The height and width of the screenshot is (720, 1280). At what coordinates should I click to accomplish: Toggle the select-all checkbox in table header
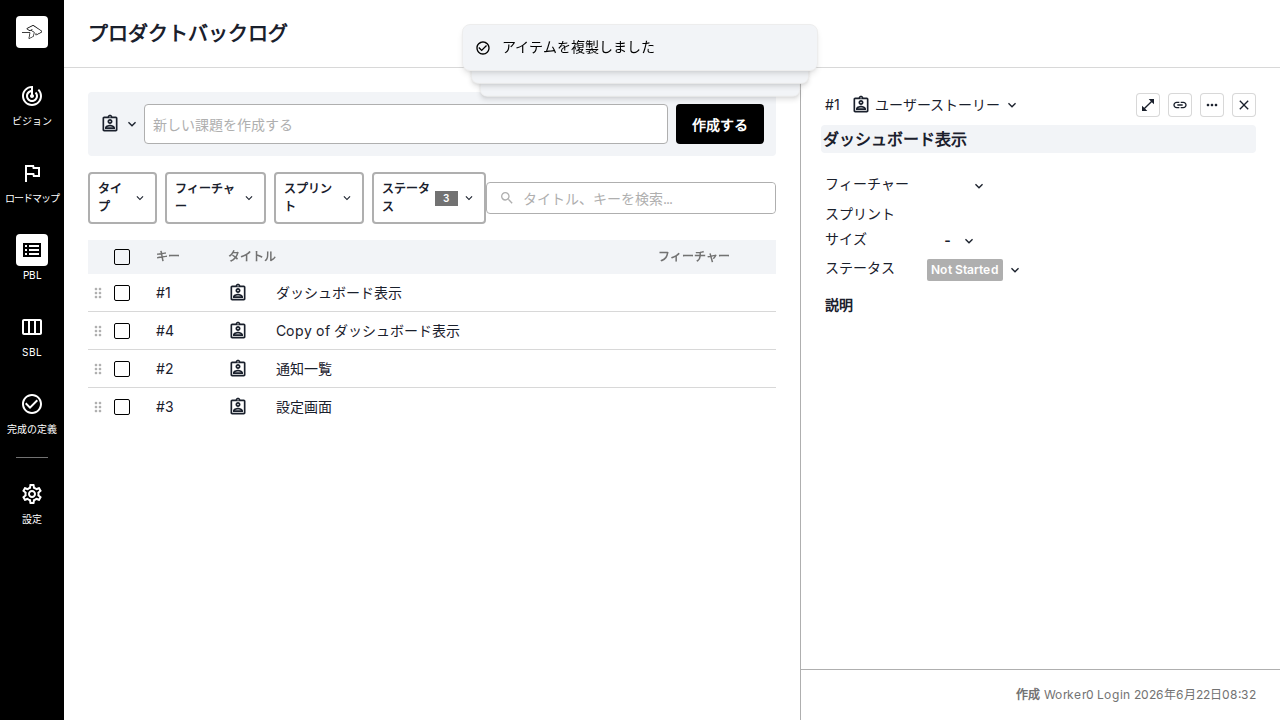click(122, 257)
